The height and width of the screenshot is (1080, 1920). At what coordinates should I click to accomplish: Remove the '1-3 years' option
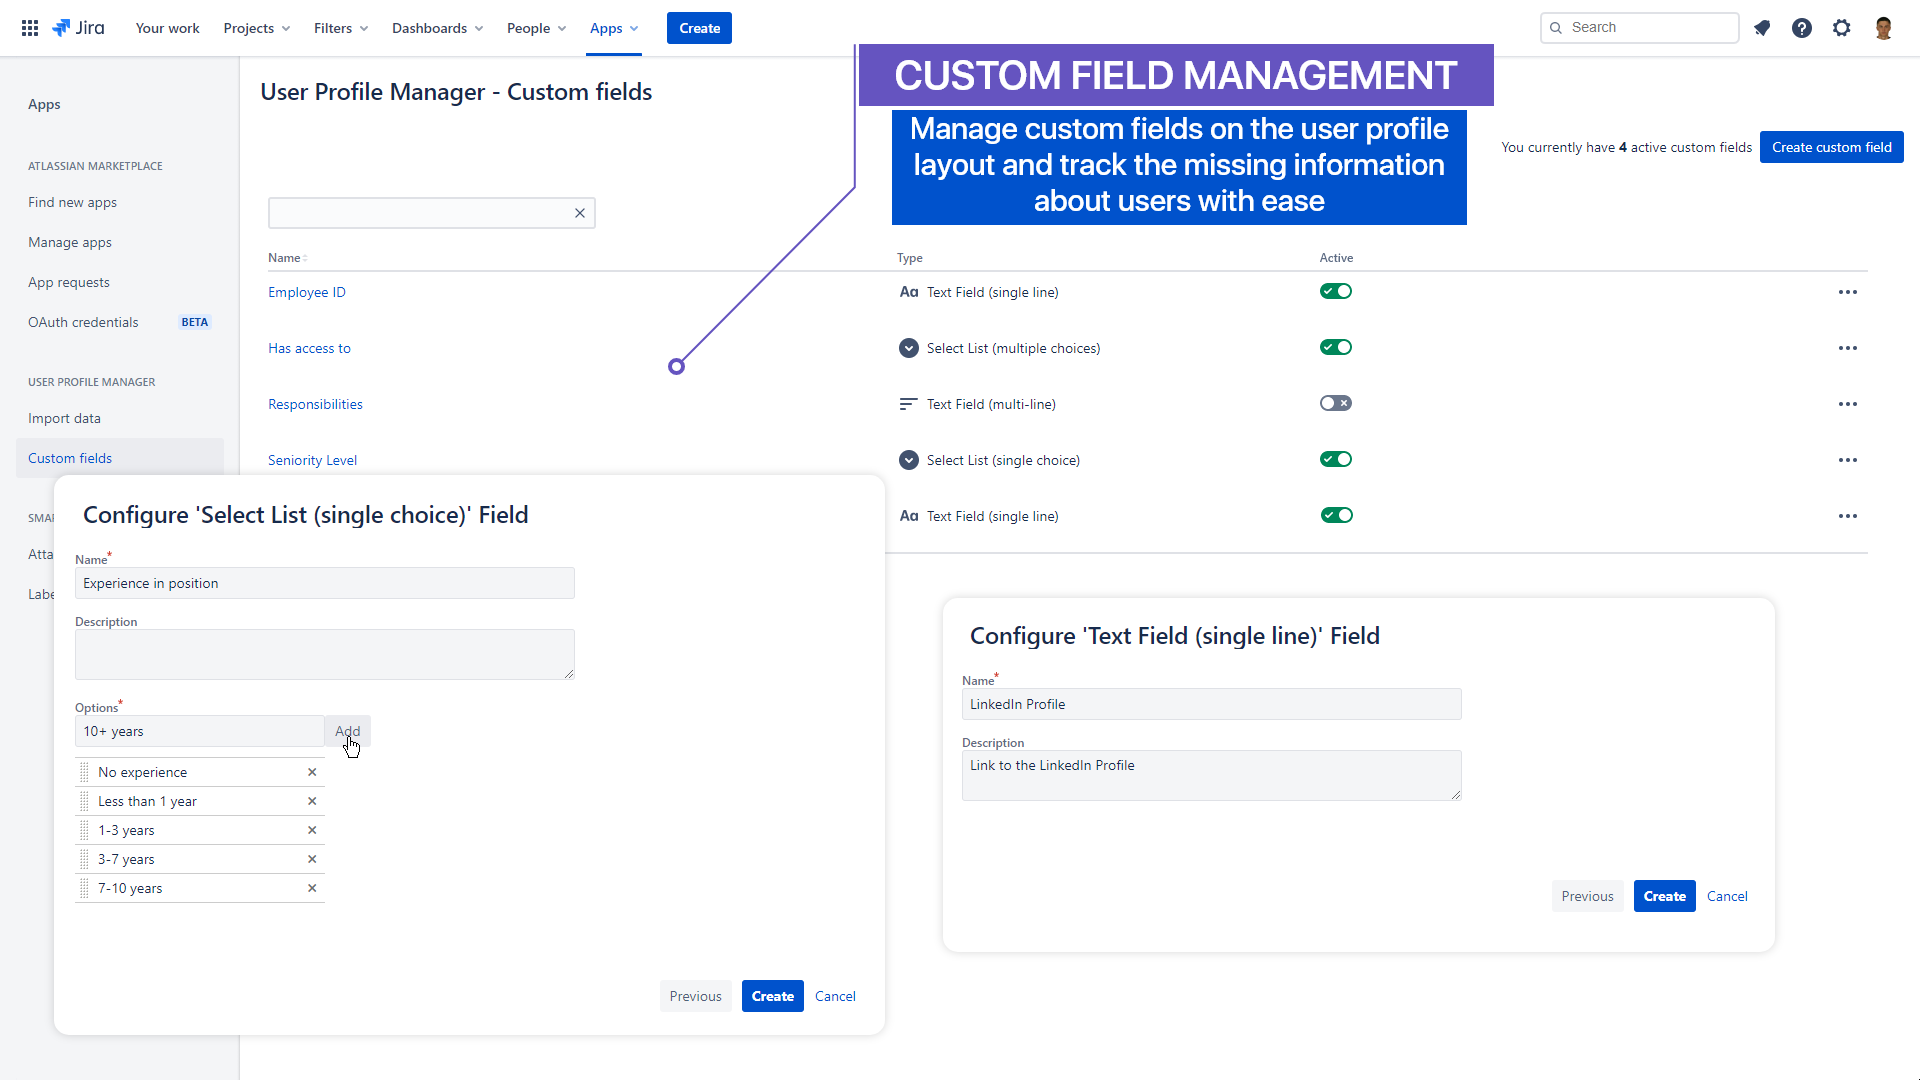312,830
